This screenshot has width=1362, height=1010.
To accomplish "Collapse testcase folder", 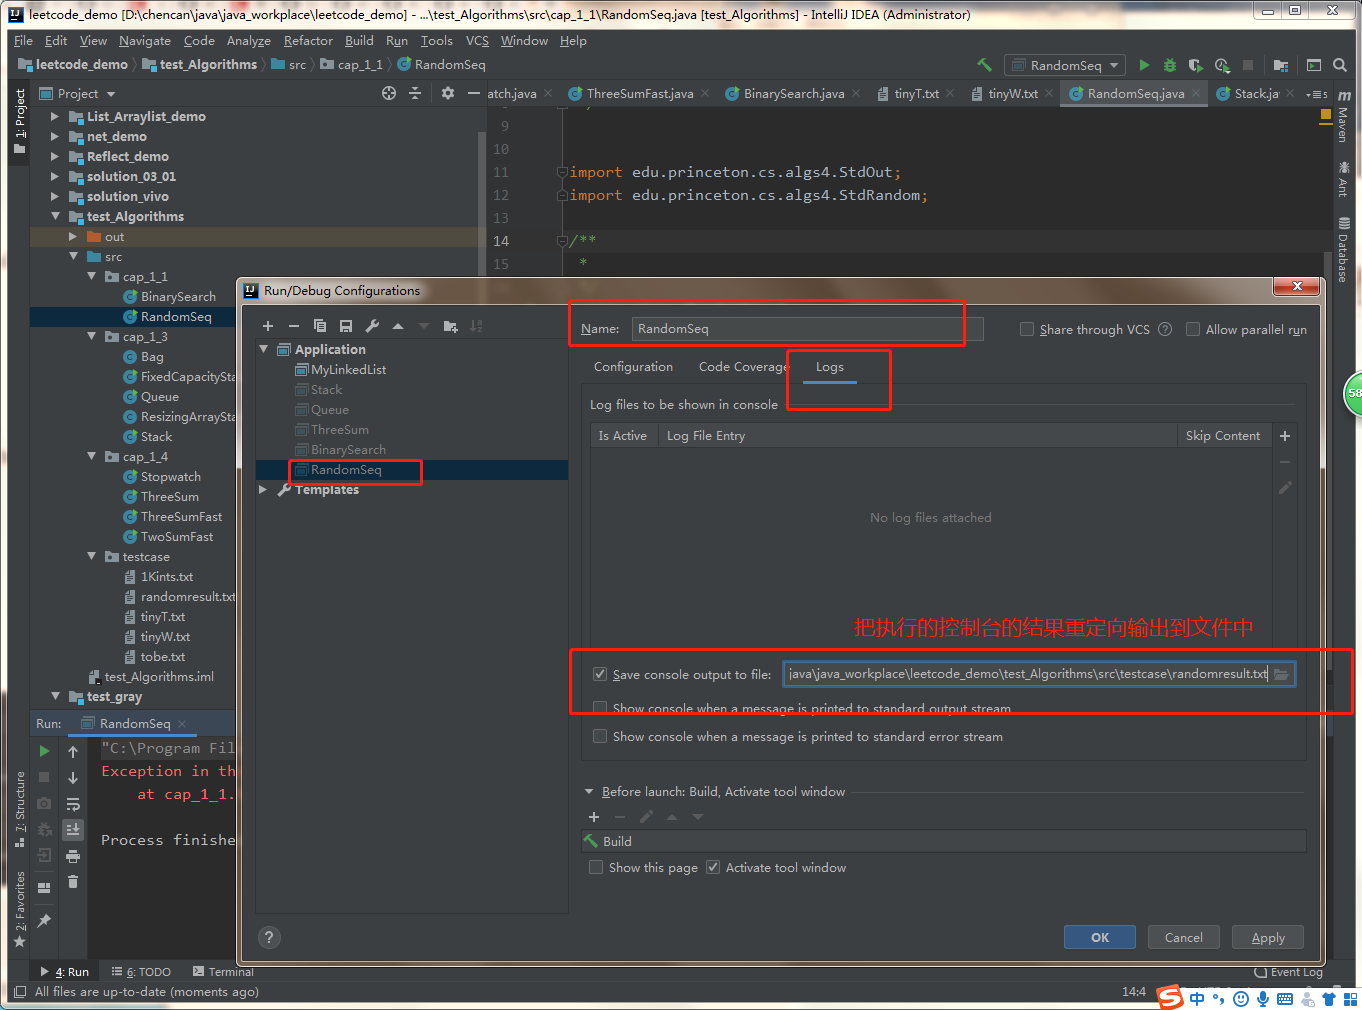I will click(92, 556).
